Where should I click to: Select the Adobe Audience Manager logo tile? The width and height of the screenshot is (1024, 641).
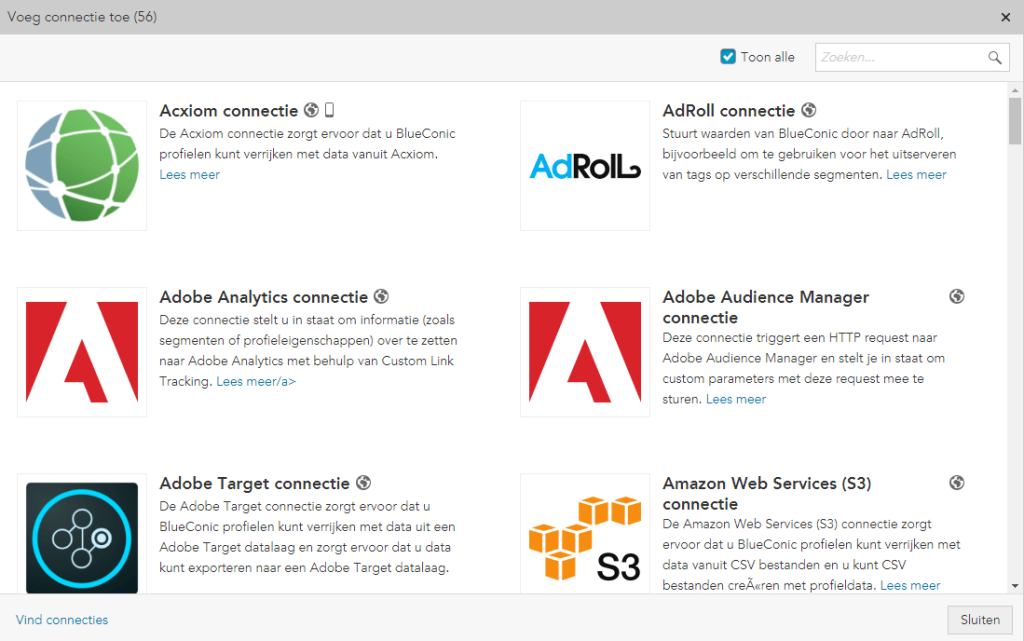(x=585, y=352)
